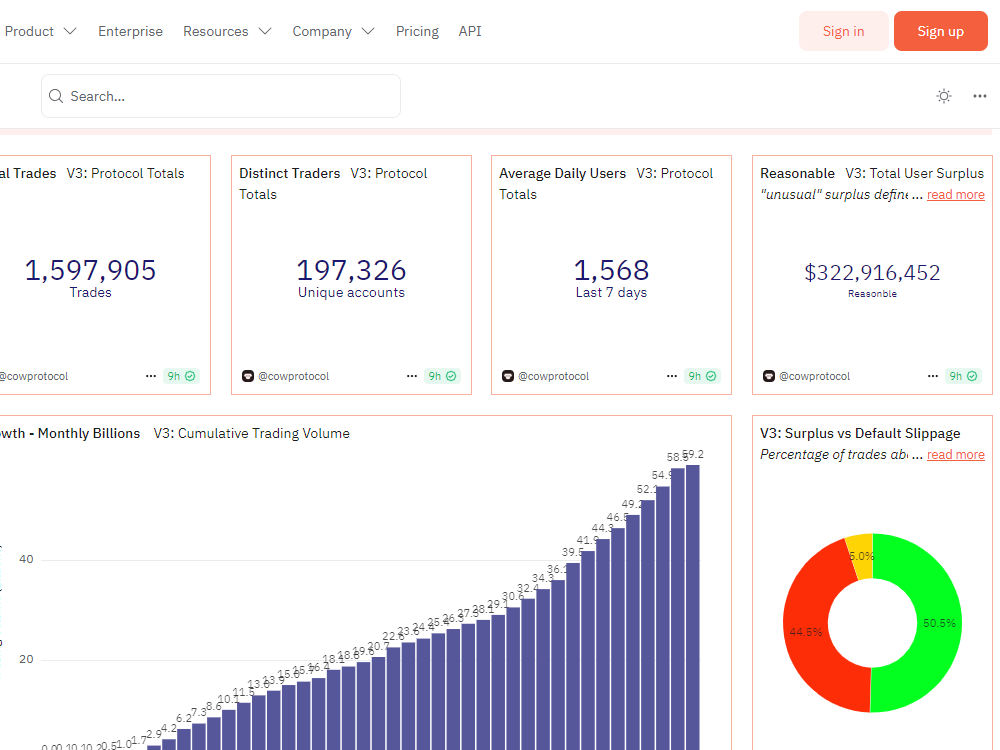Open ellipsis menu on Reasonable surplus card

932,376
